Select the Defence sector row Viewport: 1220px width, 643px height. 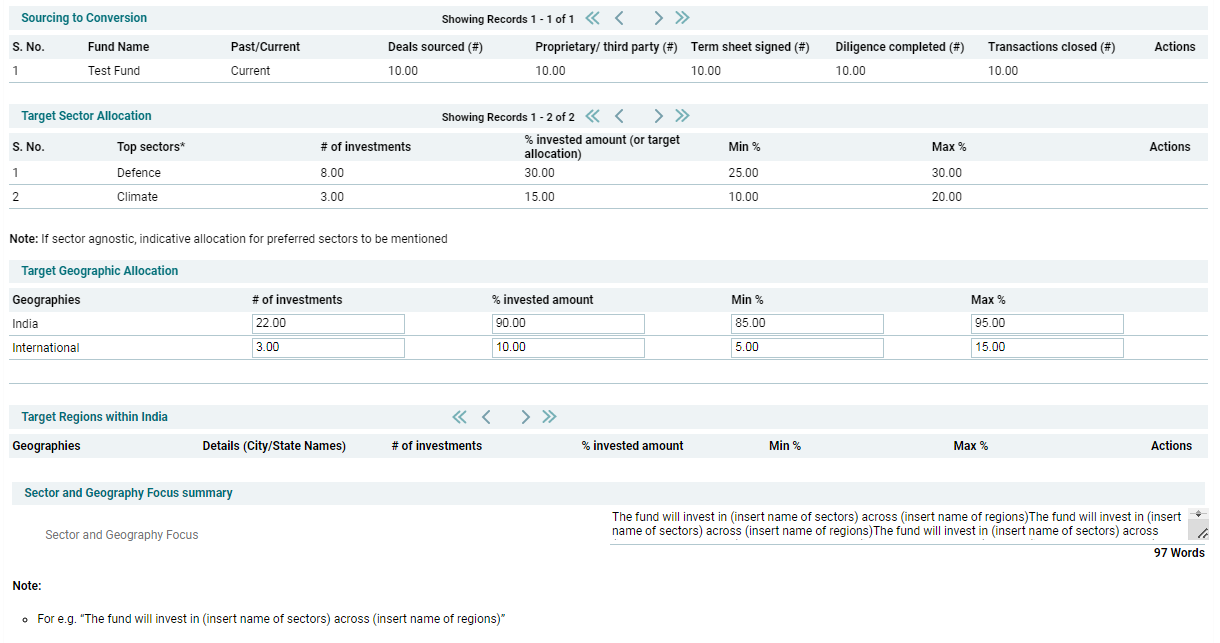[138, 173]
